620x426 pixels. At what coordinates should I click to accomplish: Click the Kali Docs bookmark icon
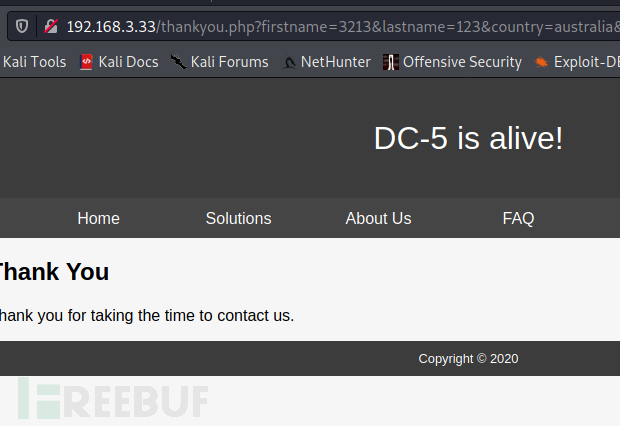tap(86, 62)
